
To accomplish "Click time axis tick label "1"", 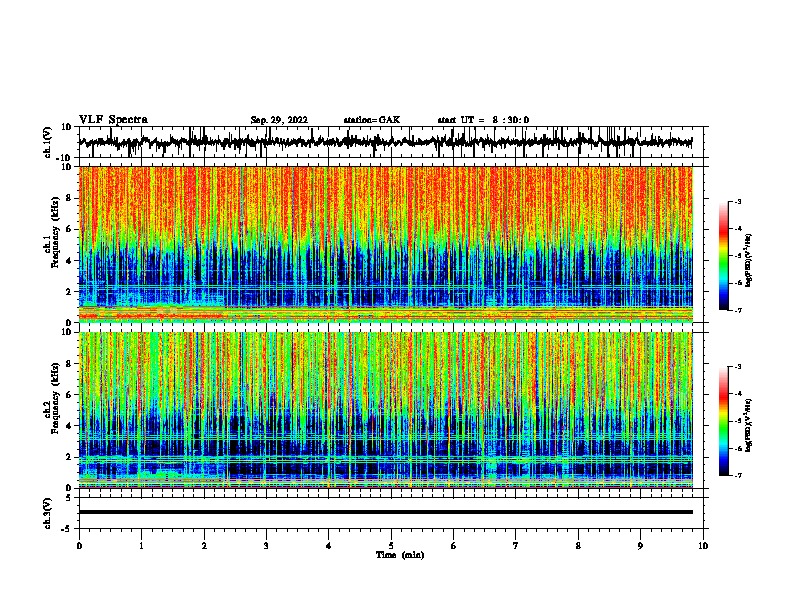I will point(141,546).
